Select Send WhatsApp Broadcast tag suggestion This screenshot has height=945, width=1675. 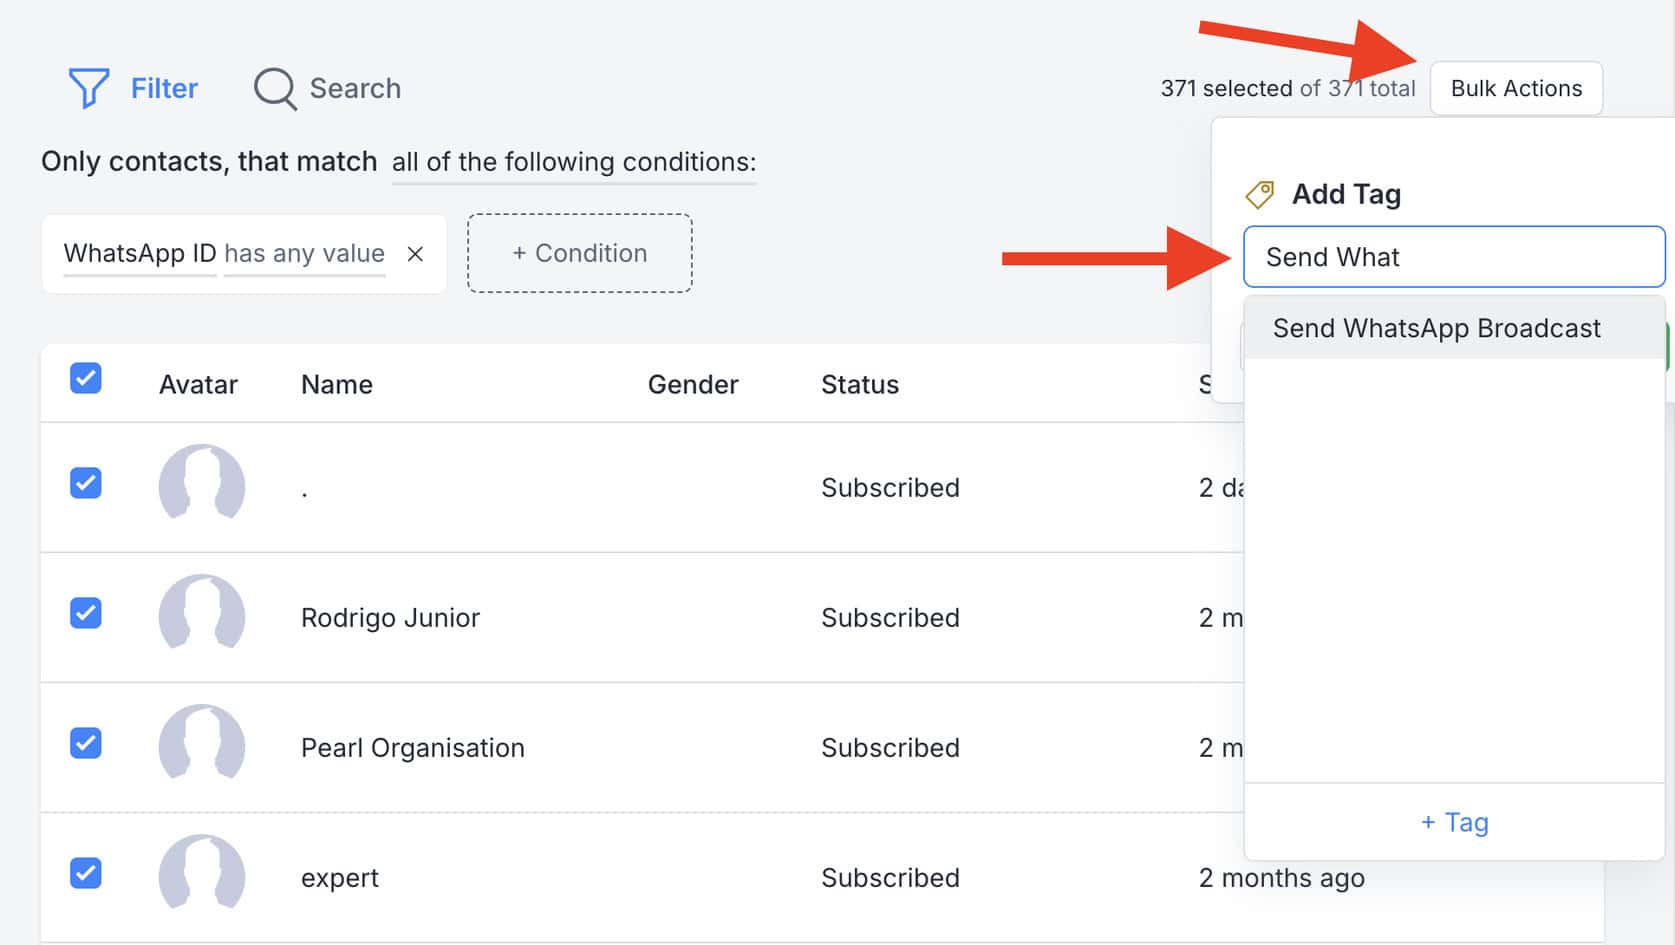[1436, 329]
